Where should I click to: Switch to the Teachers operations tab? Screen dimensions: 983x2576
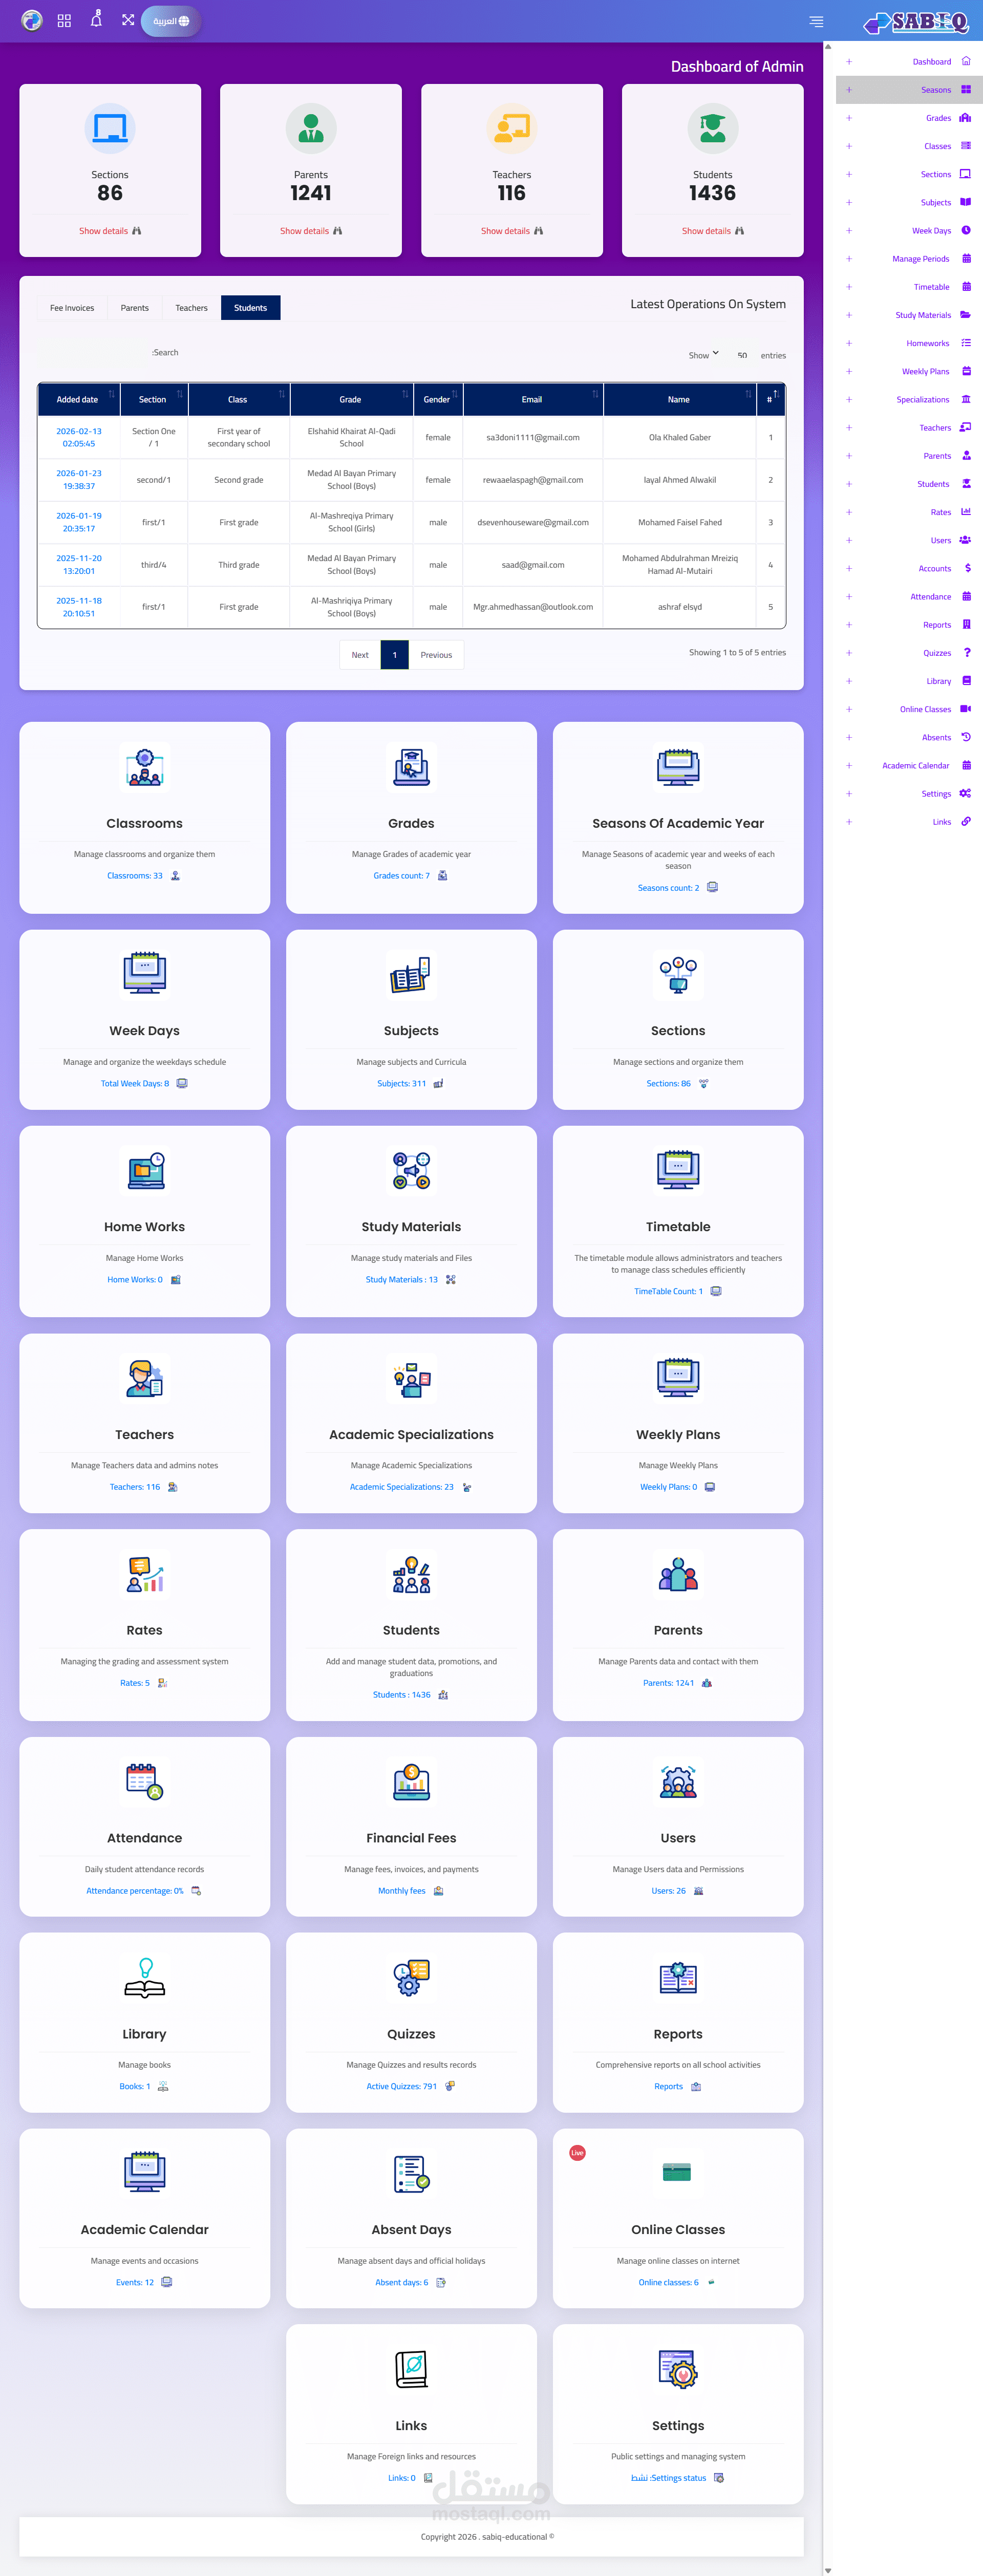191,308
